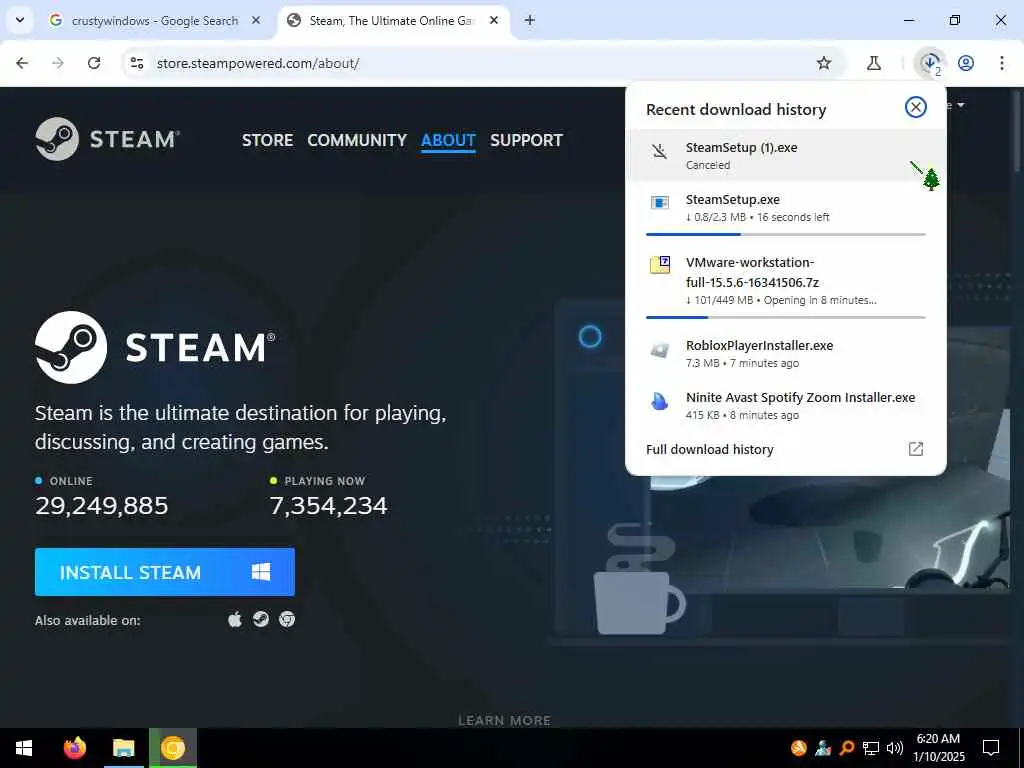Image resolution: width=1024 pixels, height=768 pixels.
Task: Open Full download history external-link icon
Action: click(916, 449)
